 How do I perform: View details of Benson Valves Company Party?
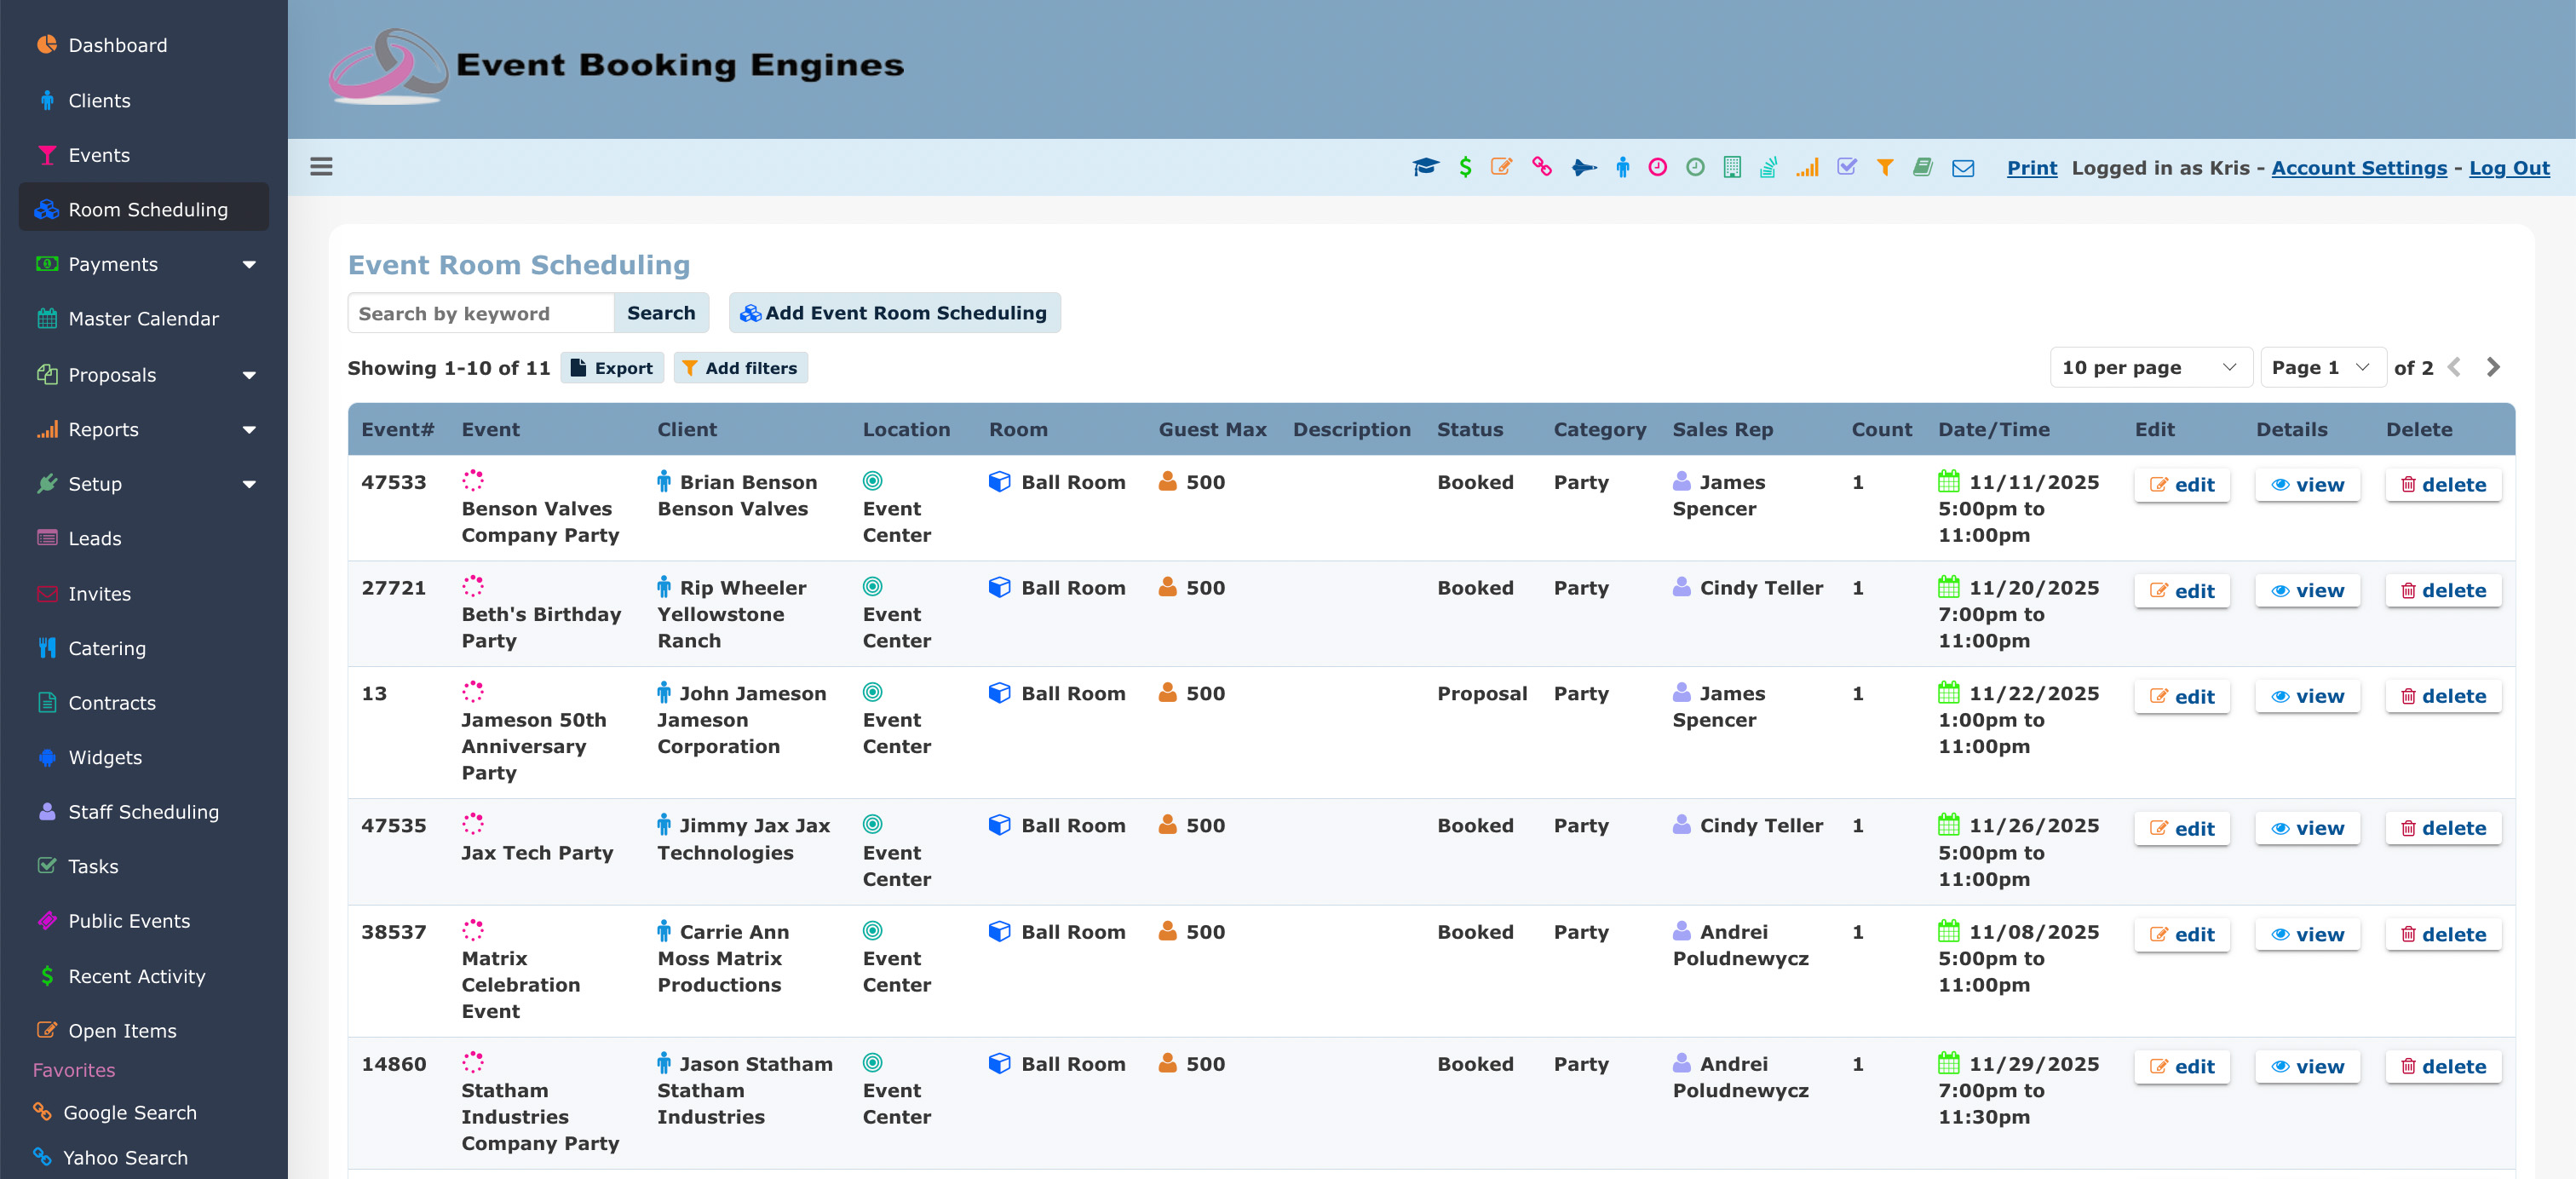click(2307, 485)
